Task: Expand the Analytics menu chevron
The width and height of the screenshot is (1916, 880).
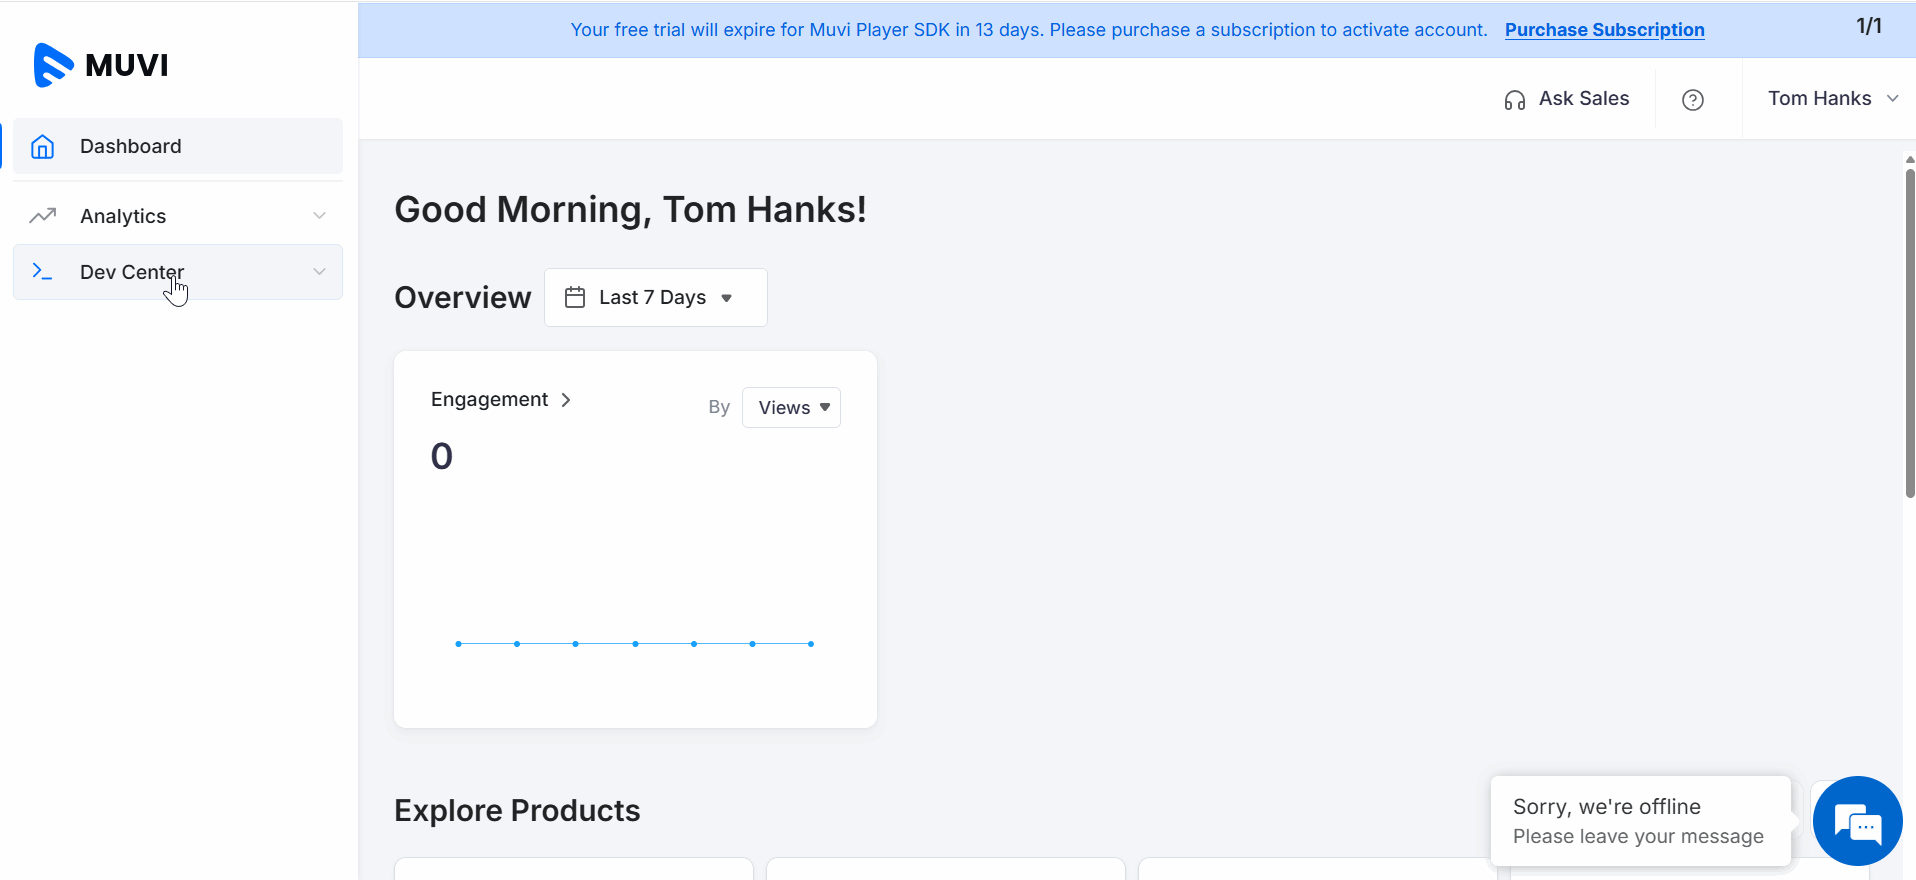Action: [x=319, y=216]
